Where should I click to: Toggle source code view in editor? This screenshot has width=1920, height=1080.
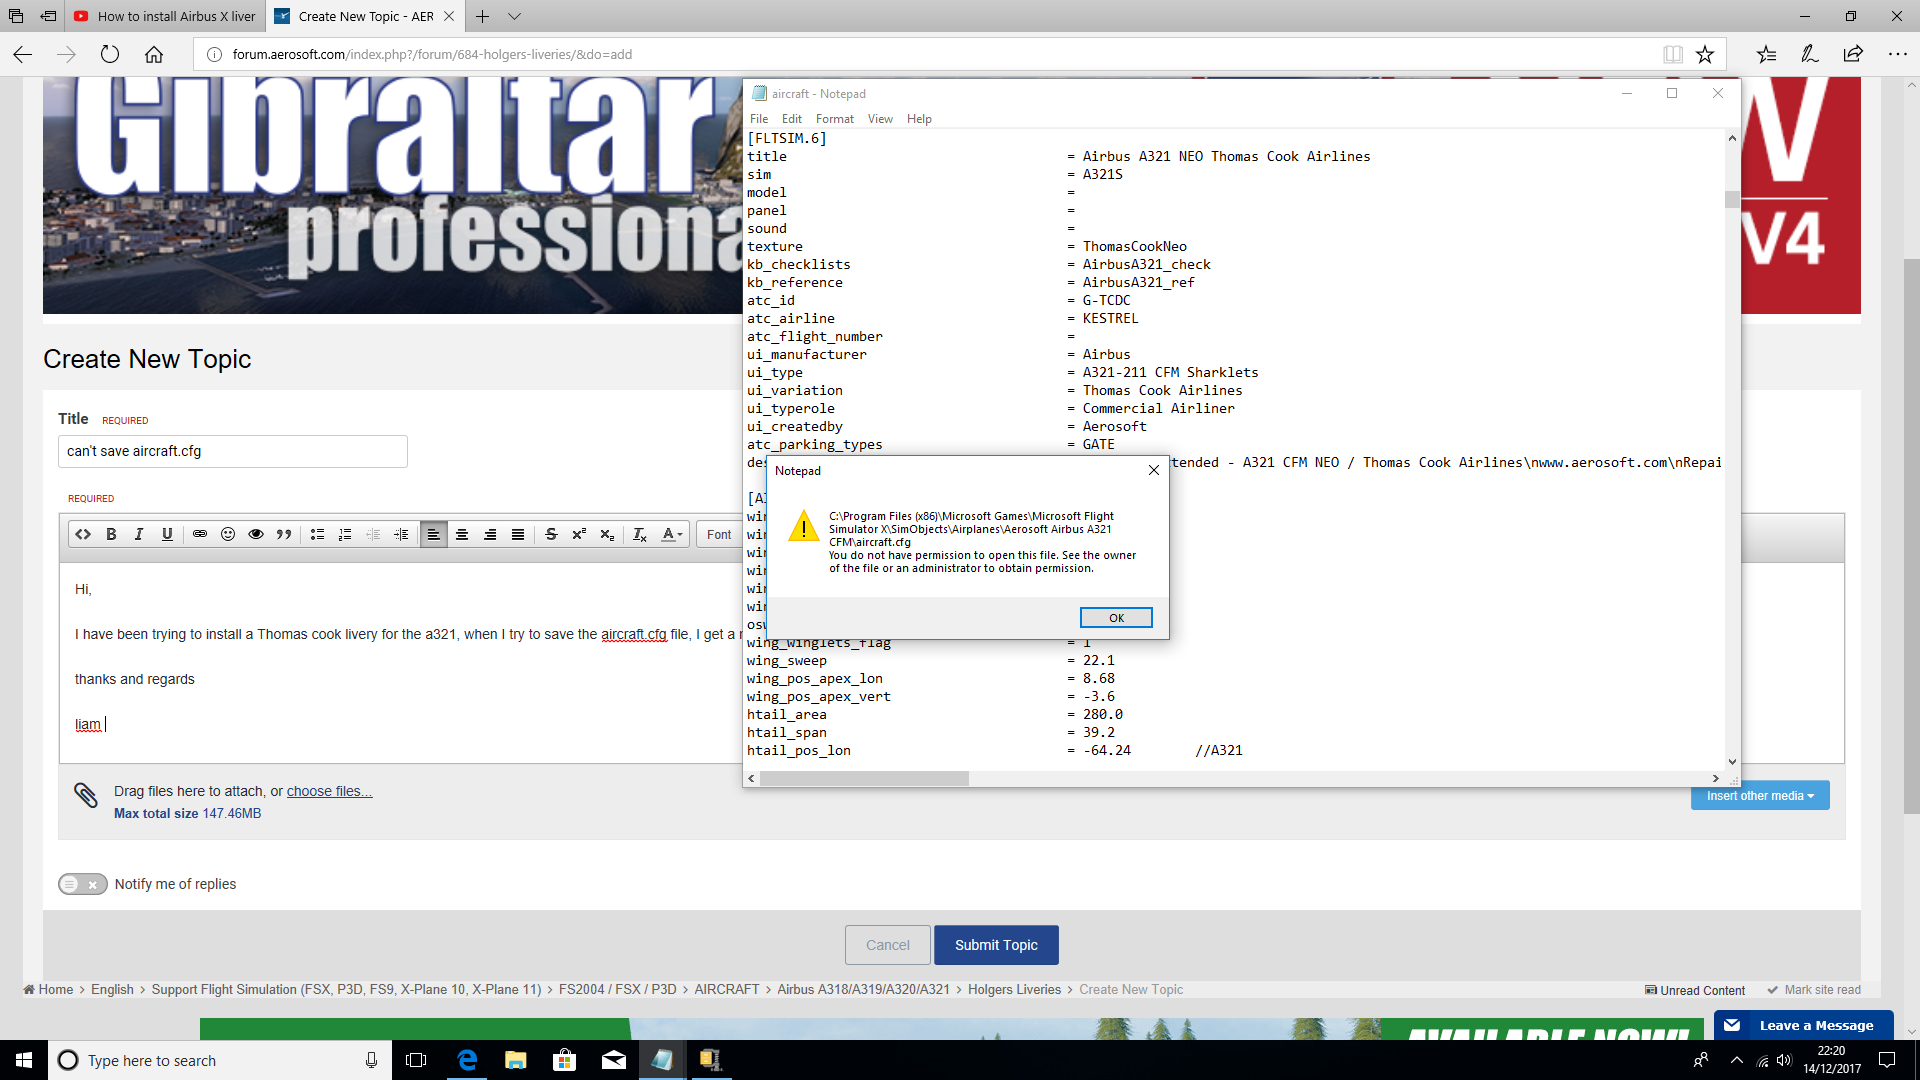pyautogui.click(x=83, y=535)
